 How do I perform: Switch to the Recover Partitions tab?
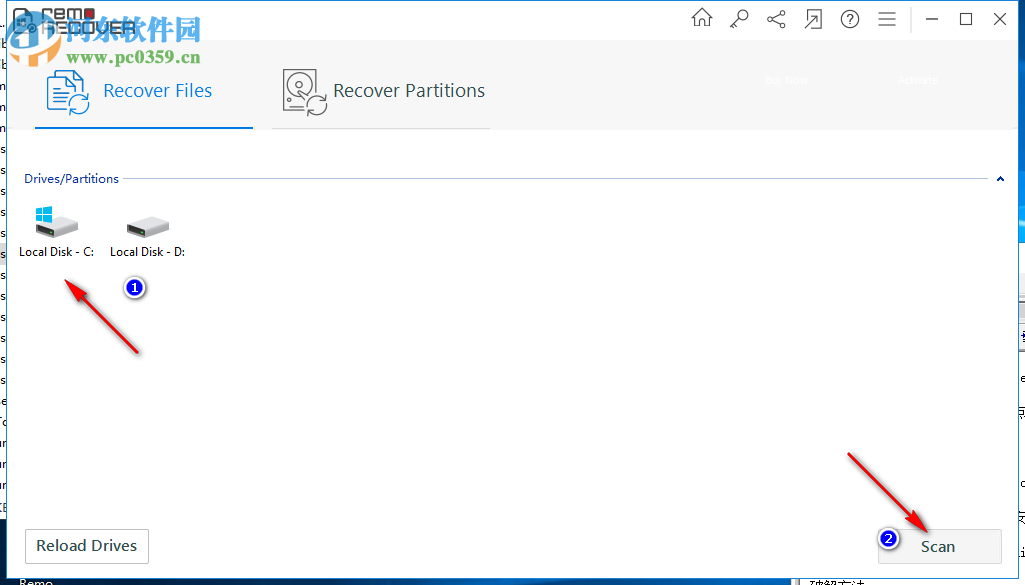click(x=409, y=90)
